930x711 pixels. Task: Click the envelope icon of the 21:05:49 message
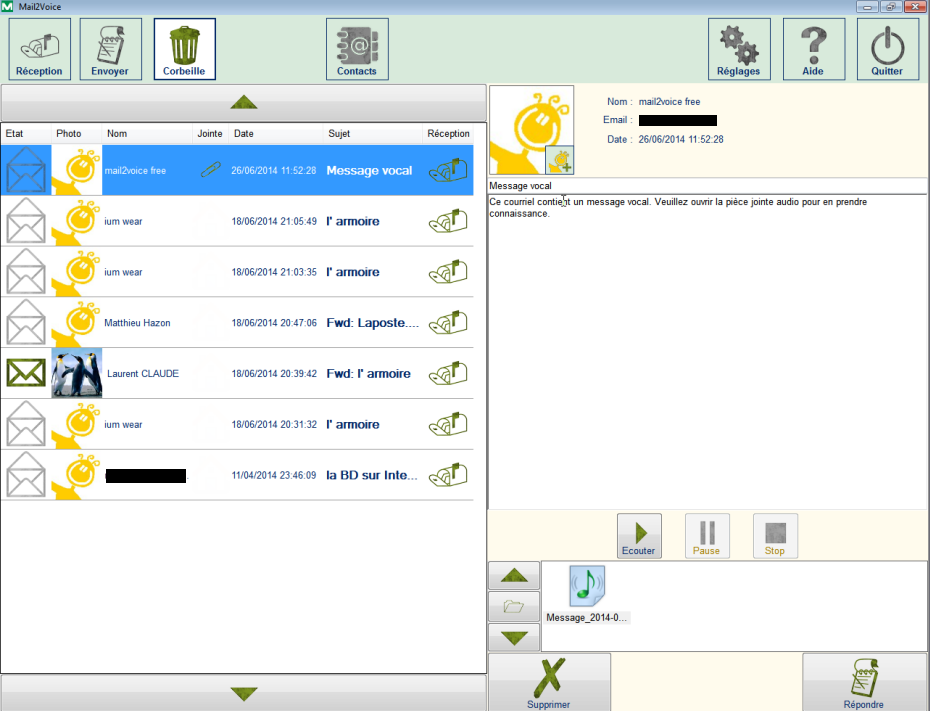(x=26, y=221)
